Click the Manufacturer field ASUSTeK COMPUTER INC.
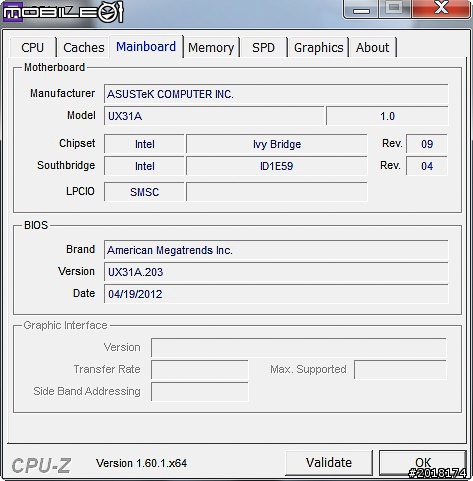This screenshot has width=473, height=481. coord(276,94)
